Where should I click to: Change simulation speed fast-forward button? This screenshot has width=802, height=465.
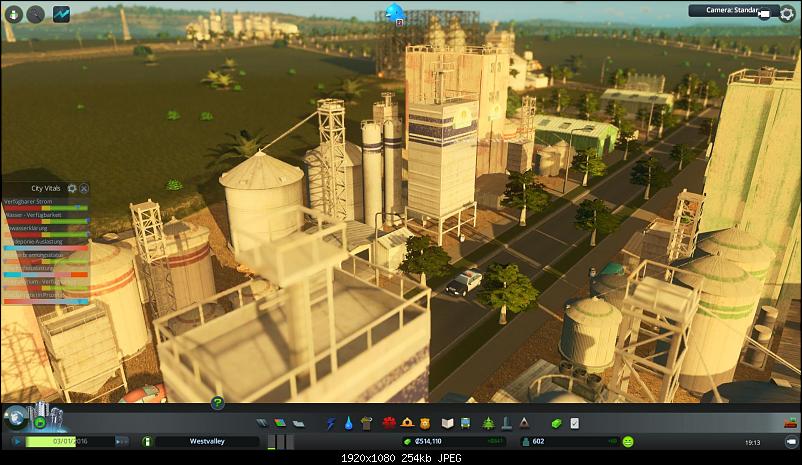(x=122, y=441)
